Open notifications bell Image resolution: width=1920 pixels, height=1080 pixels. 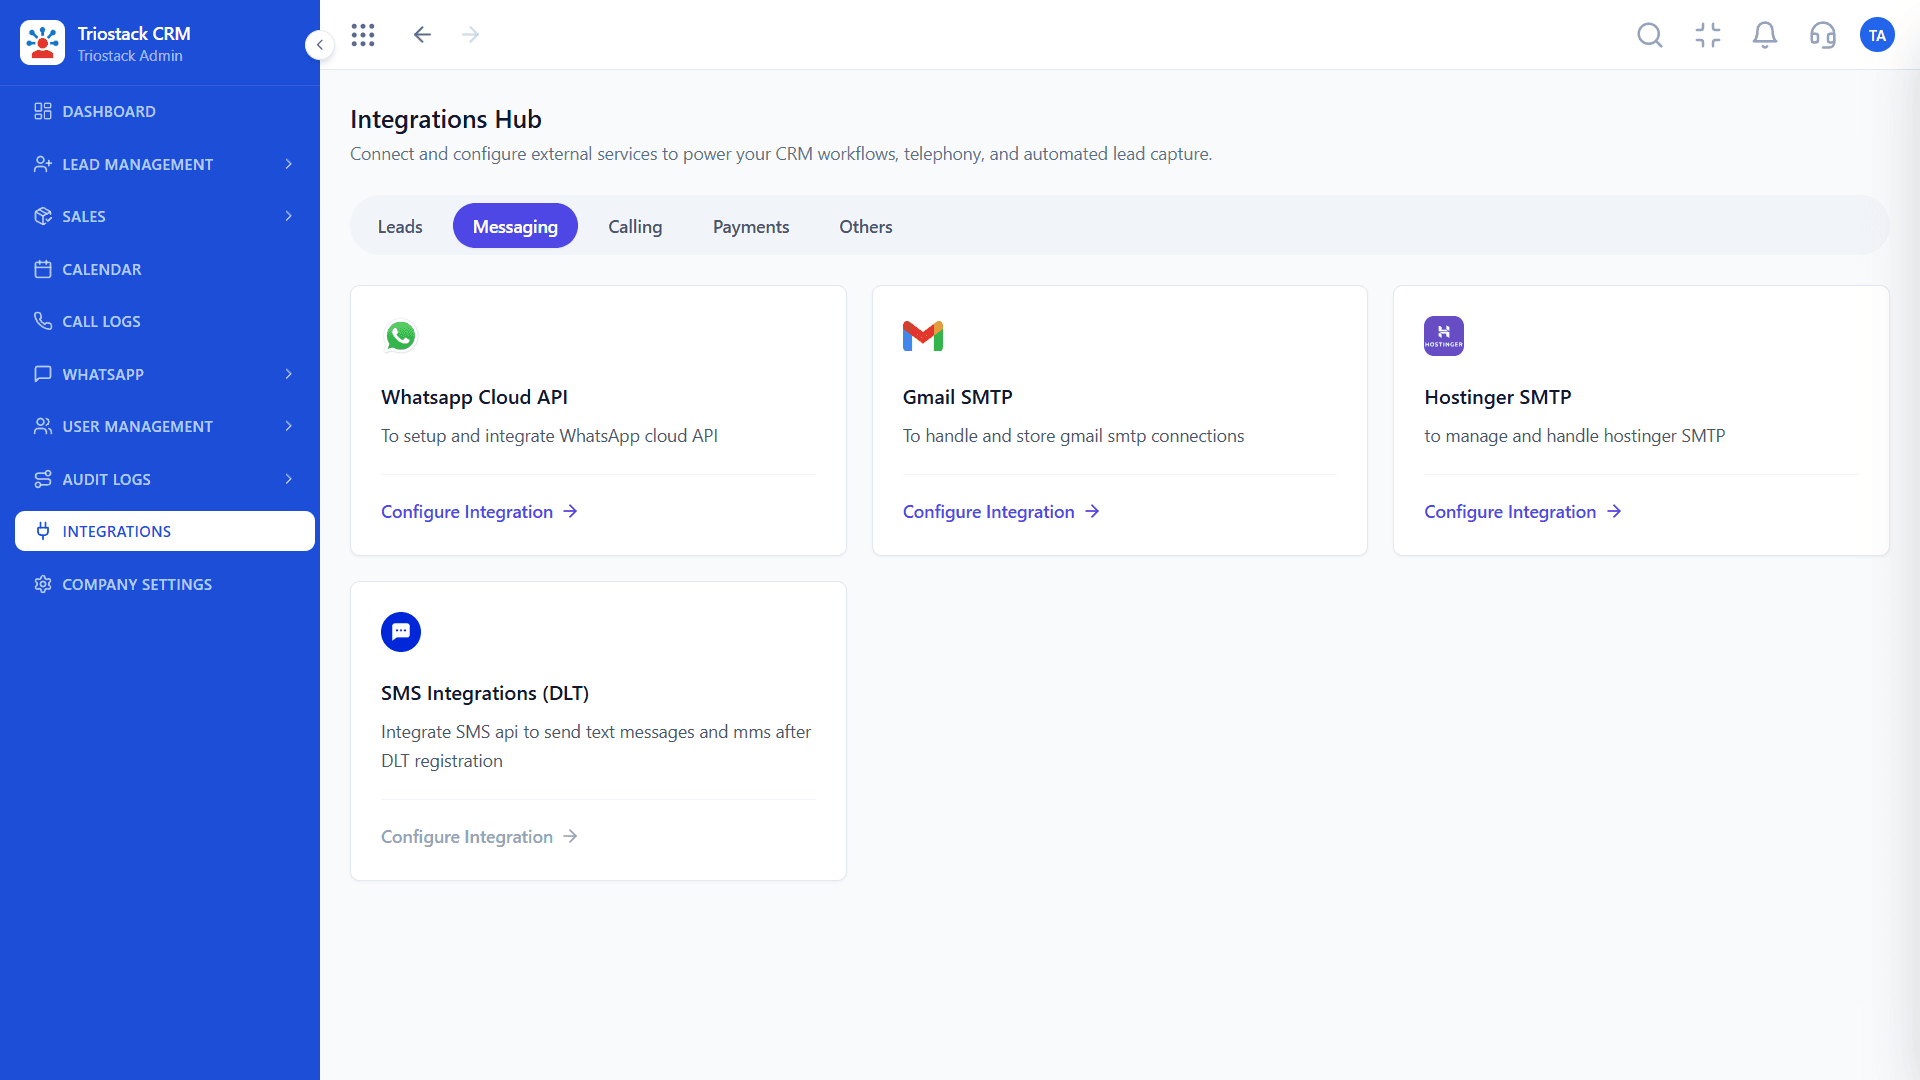click(x=1765, y=36)
